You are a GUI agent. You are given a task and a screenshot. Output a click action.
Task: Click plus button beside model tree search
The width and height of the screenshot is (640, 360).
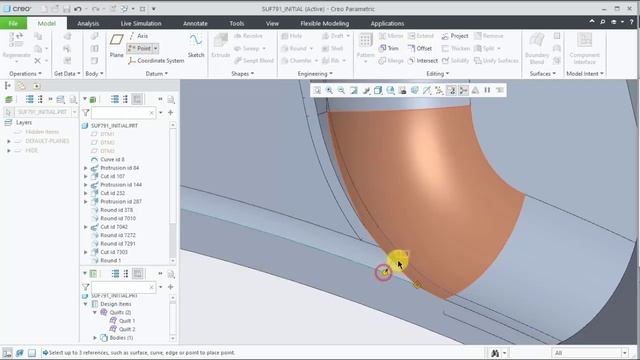click(171, 112)
